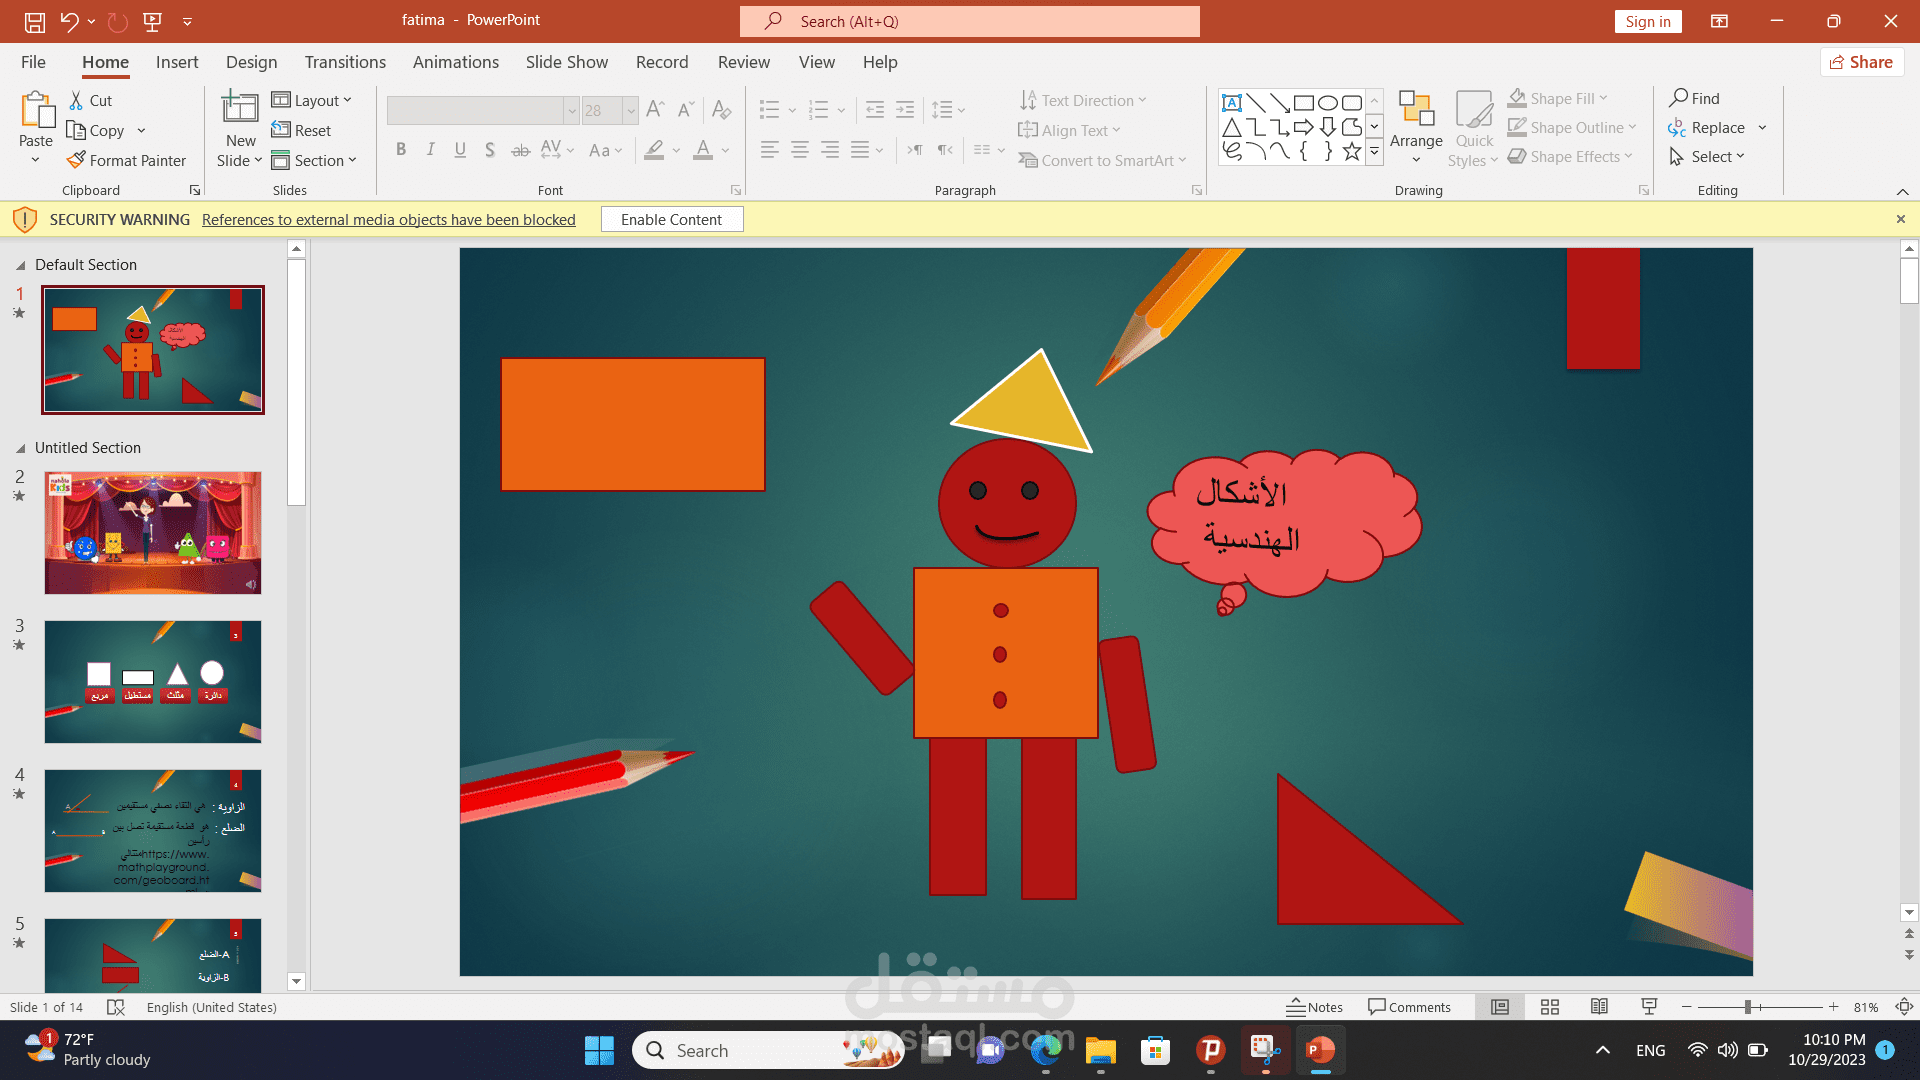This screenshot has width=1920, height=1080.
Task: Click Reset slide layout
Action: [x=301, y=130]
